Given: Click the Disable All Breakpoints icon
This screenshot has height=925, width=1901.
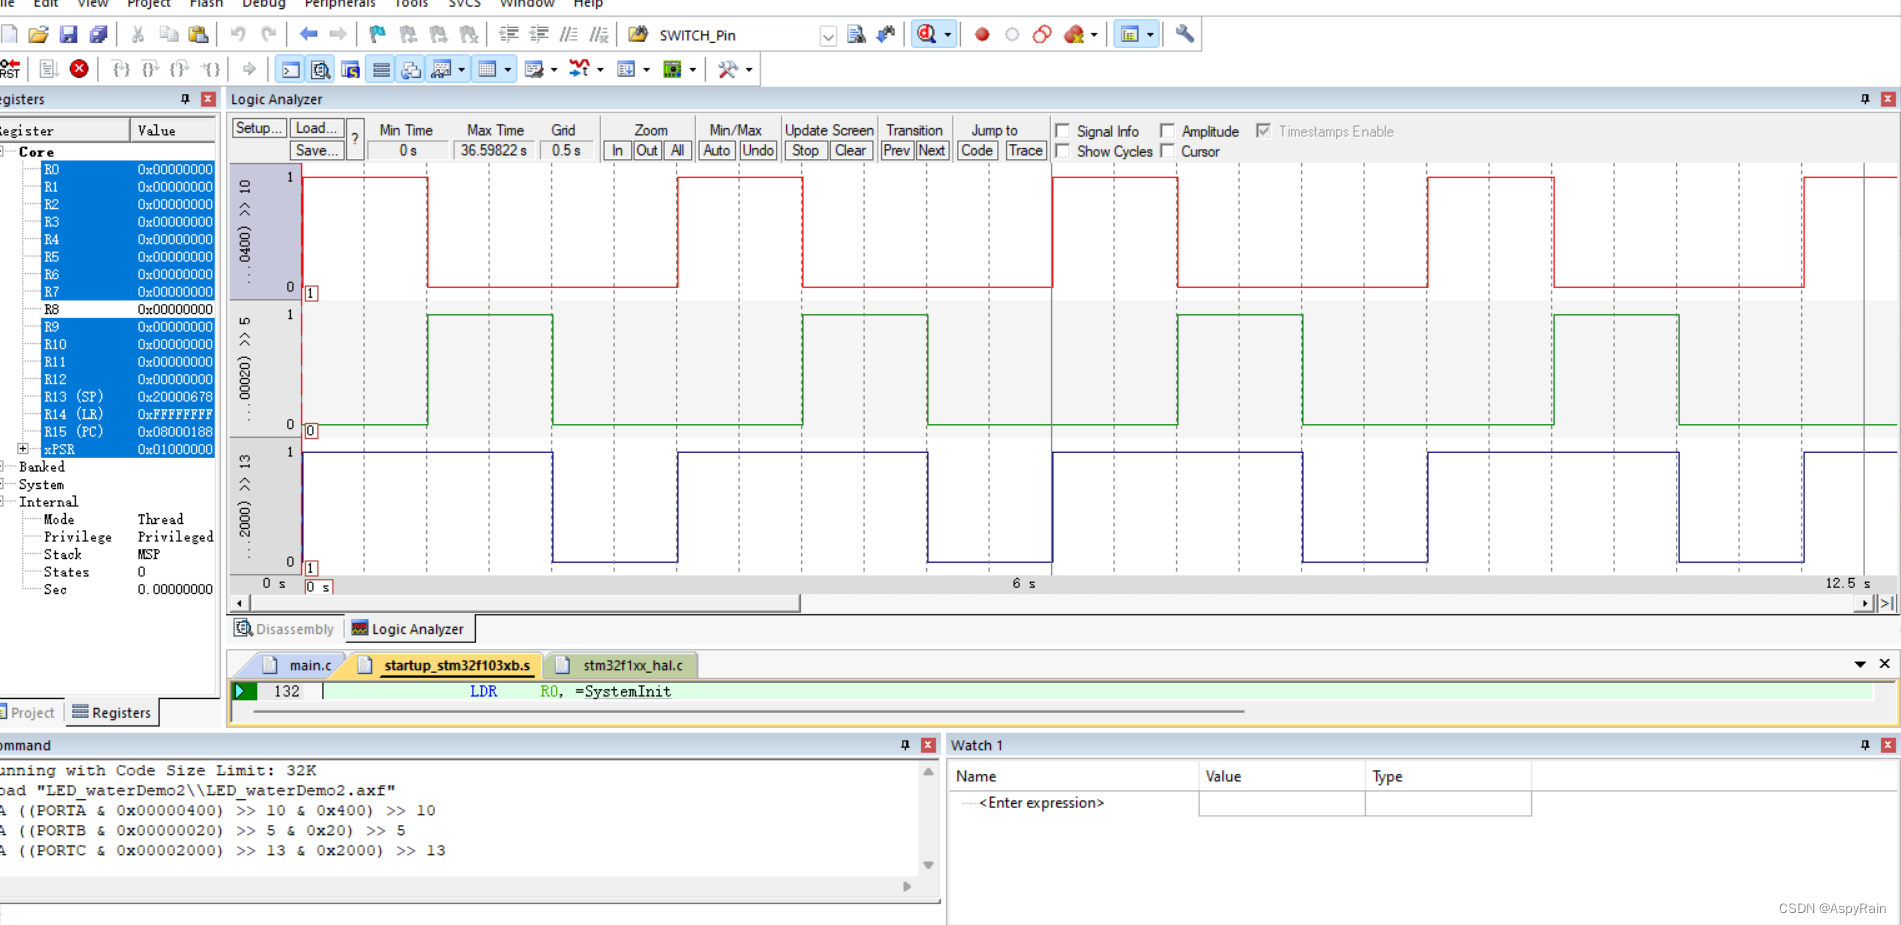Looking at the screenshot, I should (1042, 35).
